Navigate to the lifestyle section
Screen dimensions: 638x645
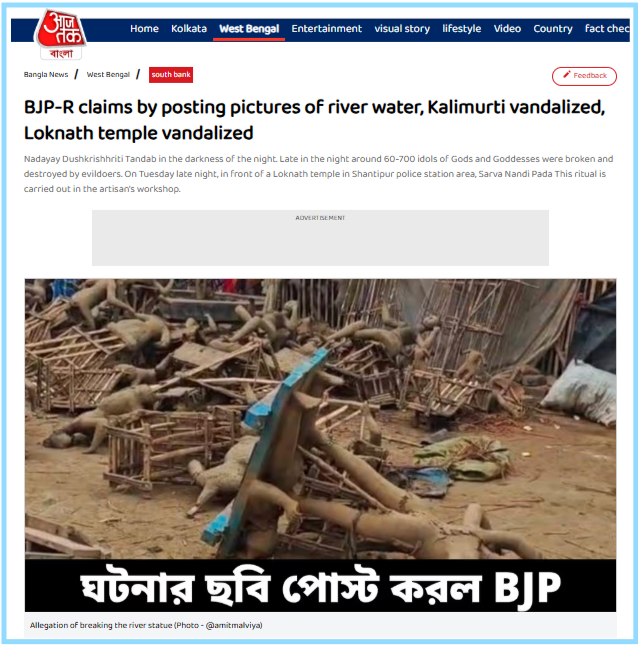462,29
